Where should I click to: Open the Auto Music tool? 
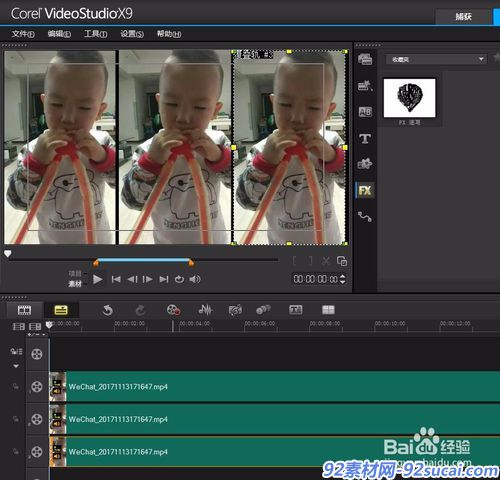tap(235, 310)
